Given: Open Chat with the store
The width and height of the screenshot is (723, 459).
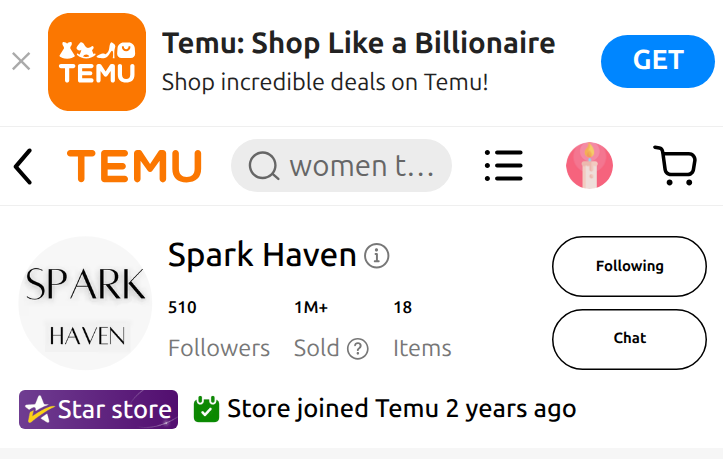Looking at the screenshot, I should coord(629,339).
